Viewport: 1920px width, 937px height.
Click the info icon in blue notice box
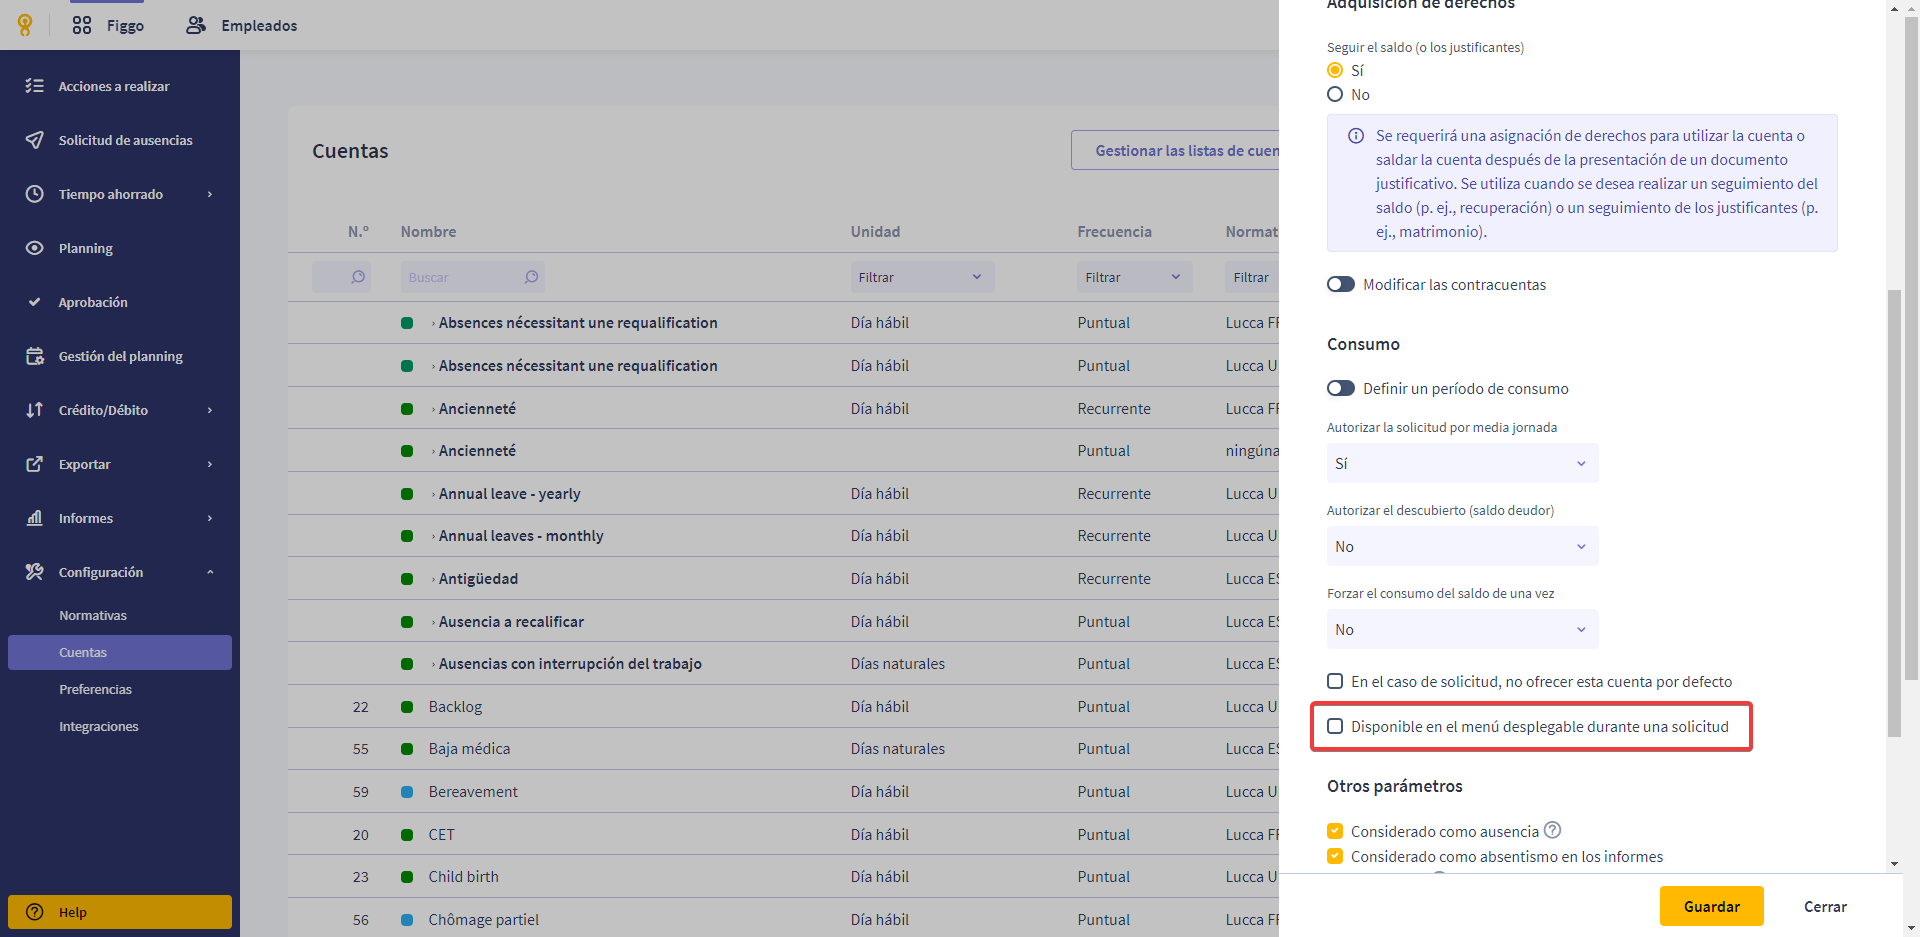point(1356,136)
